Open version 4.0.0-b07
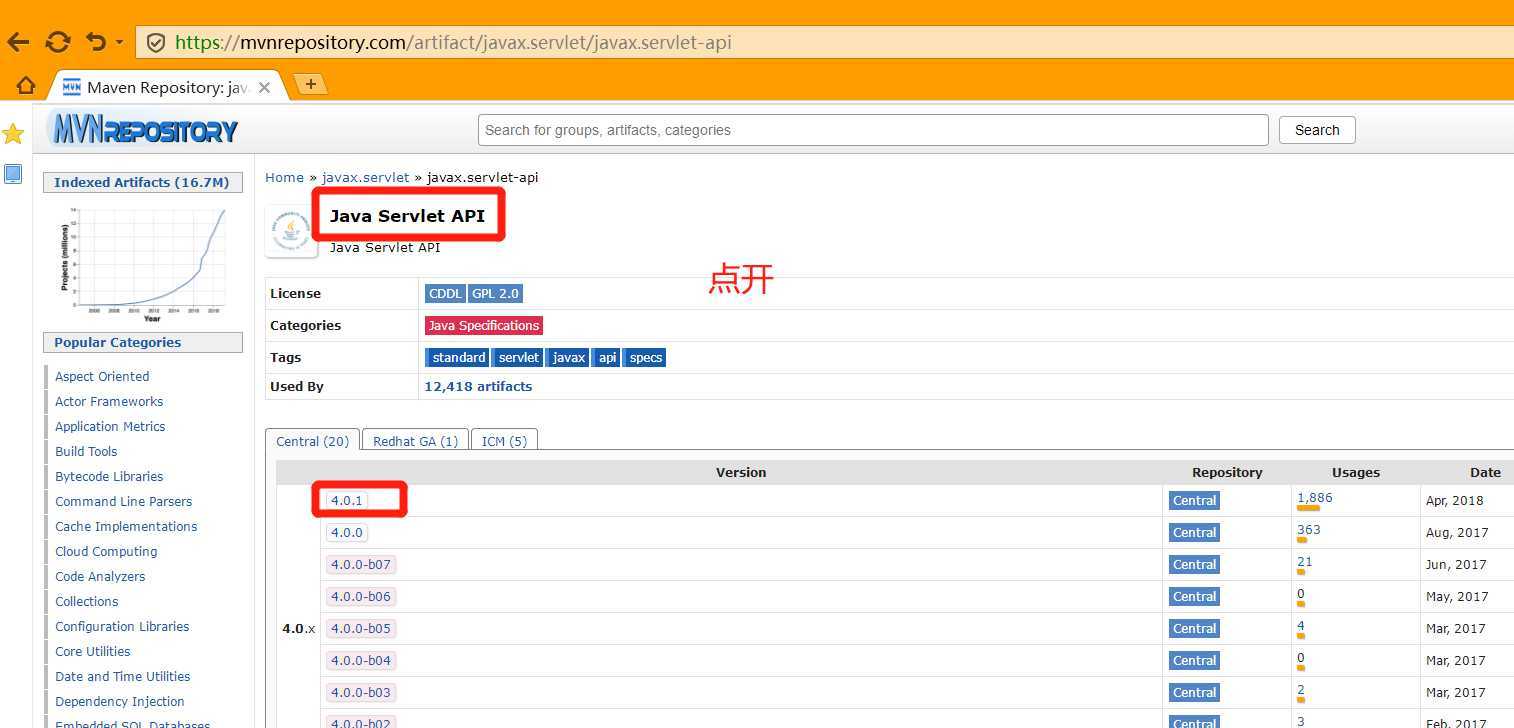 360,565
